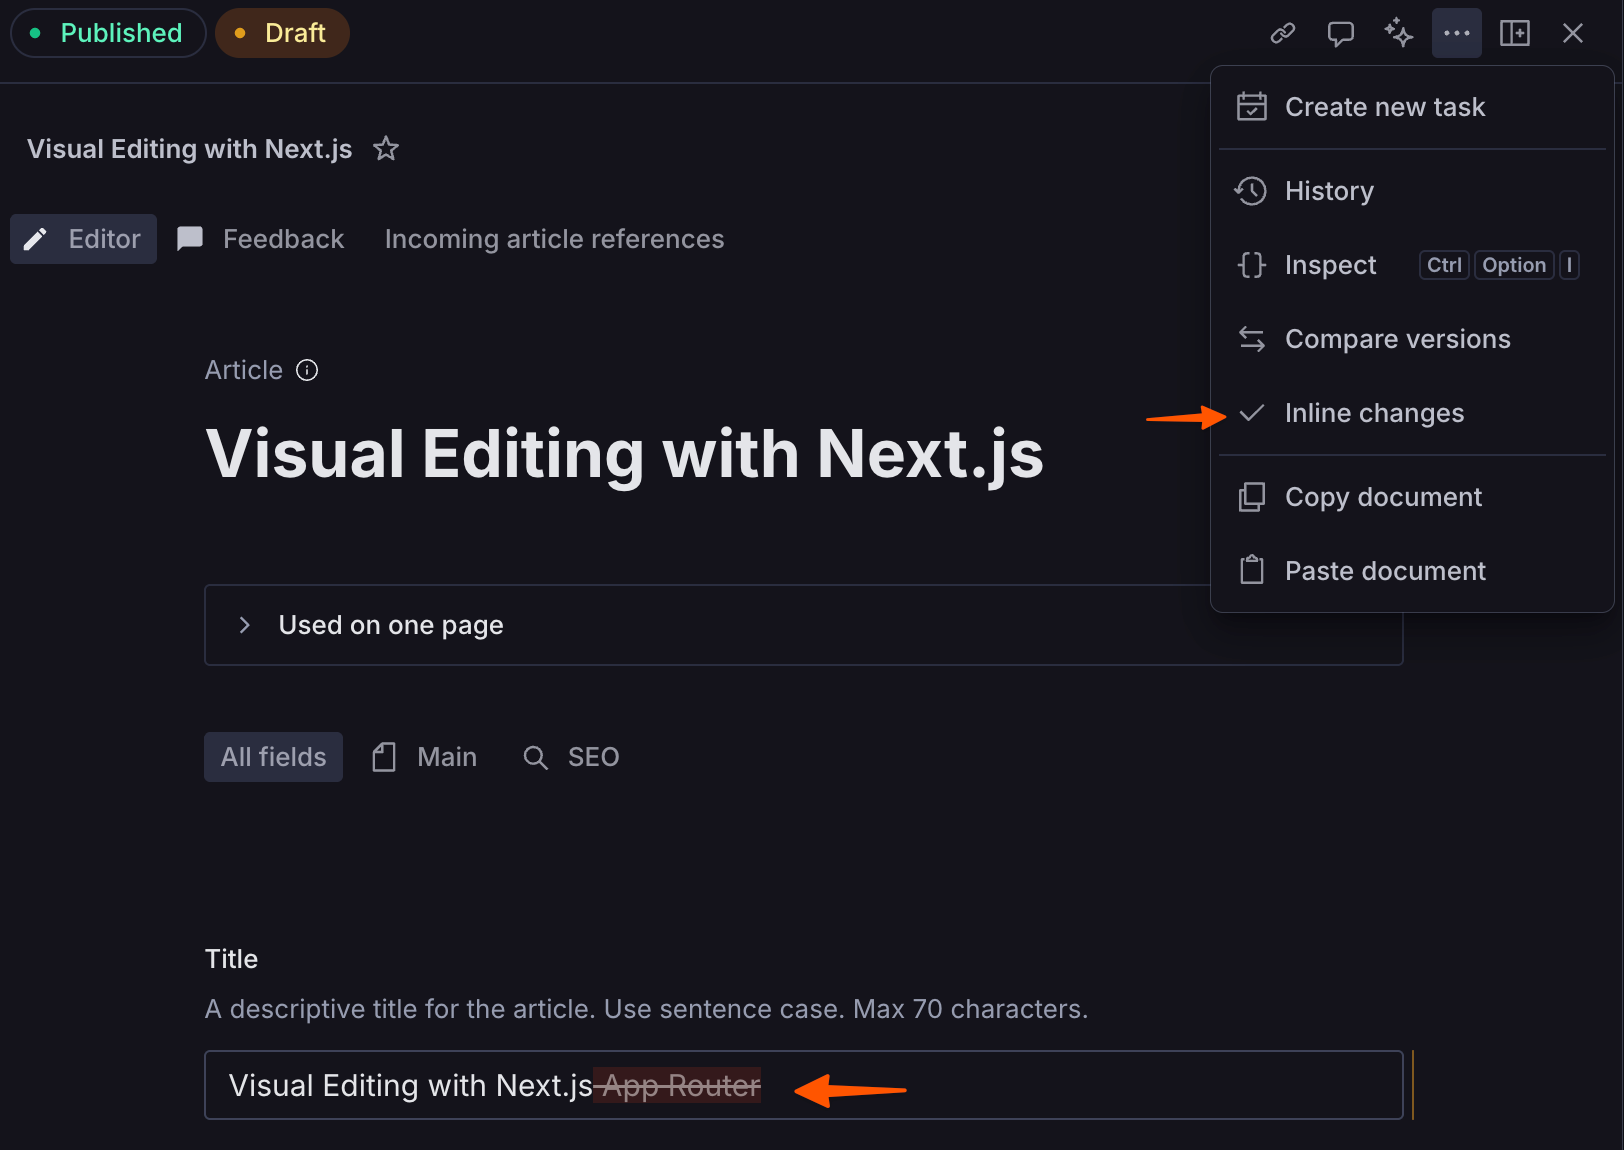Show All fields group

pyautogui.click(x=273, y=757)
